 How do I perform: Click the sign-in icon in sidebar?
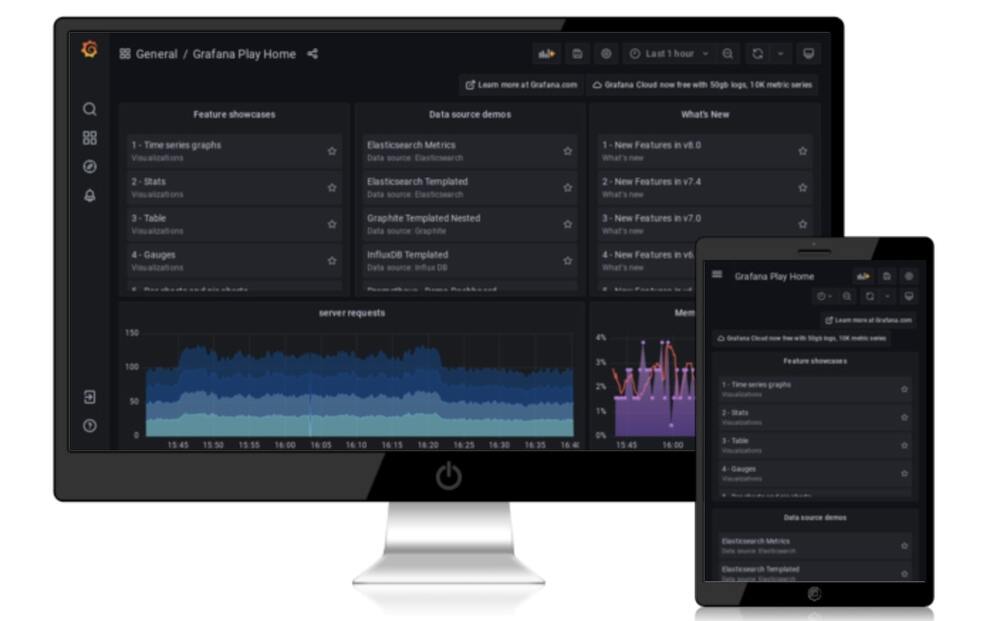coord(90,397)
